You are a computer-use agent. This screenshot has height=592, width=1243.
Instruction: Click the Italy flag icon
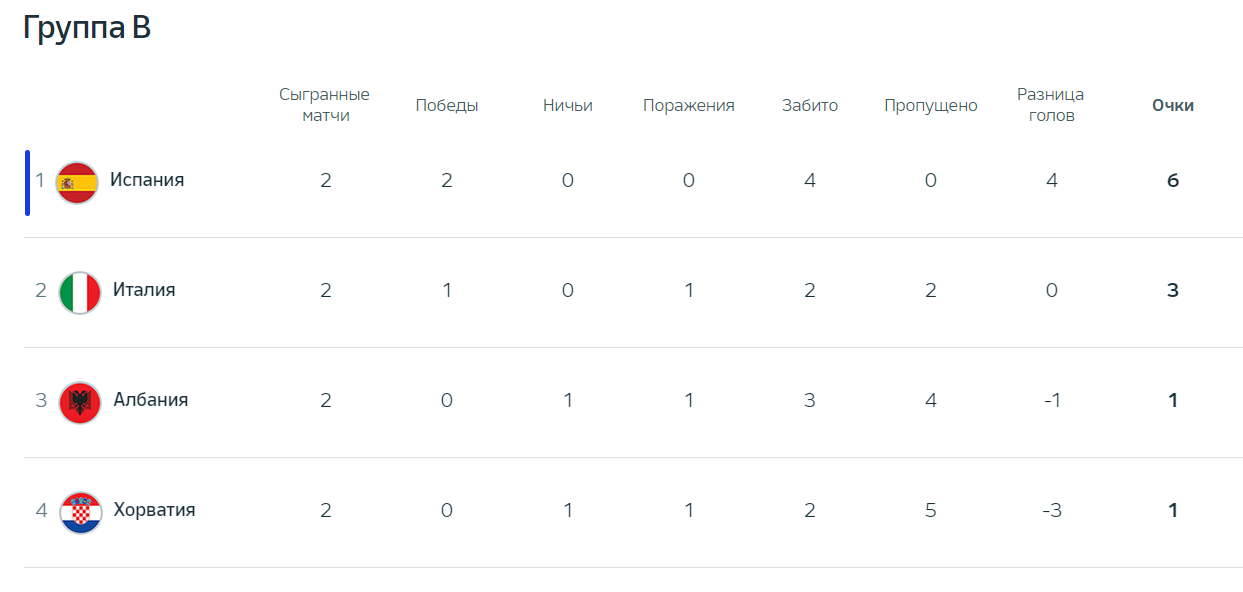click(x=80, y=292)
